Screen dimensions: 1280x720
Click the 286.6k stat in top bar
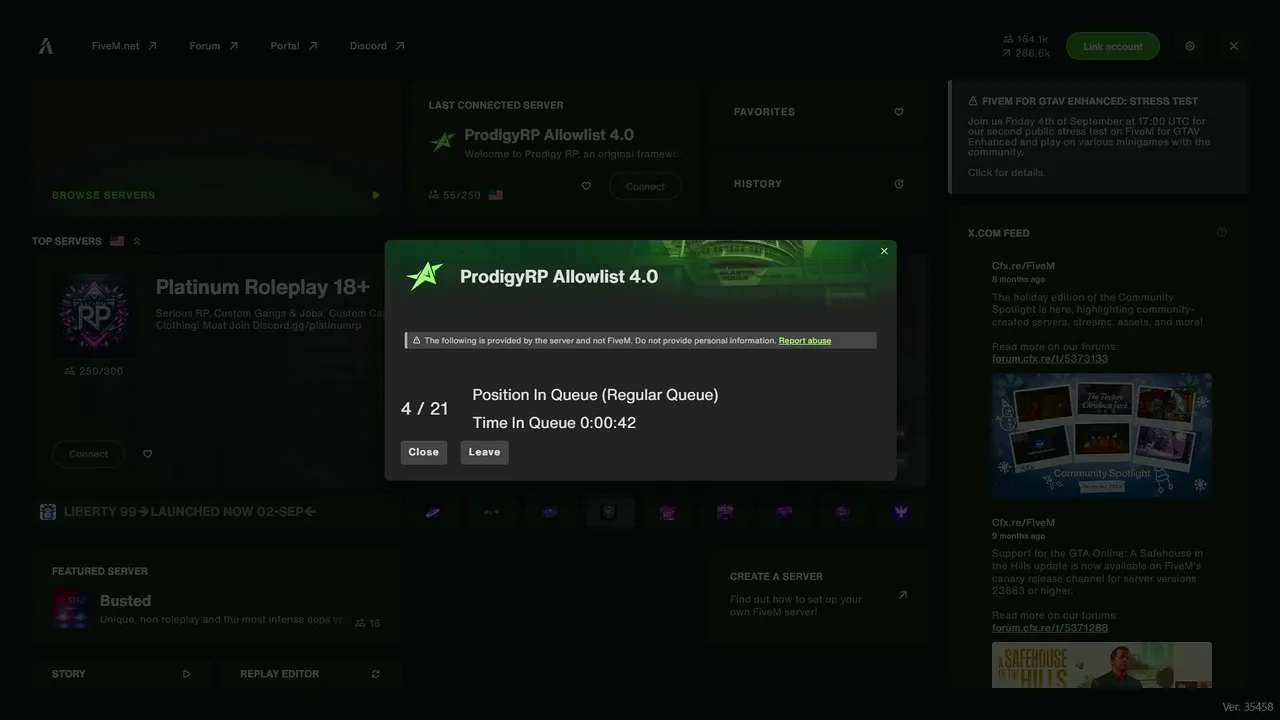click(1026, 54)
